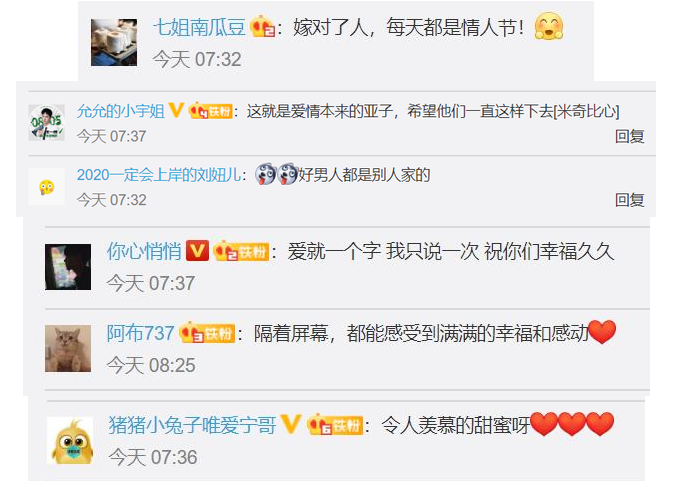Click the level 2 fan badge beside 七姐南瓜豆
The image size is (686, 481).
click(262, 26)
